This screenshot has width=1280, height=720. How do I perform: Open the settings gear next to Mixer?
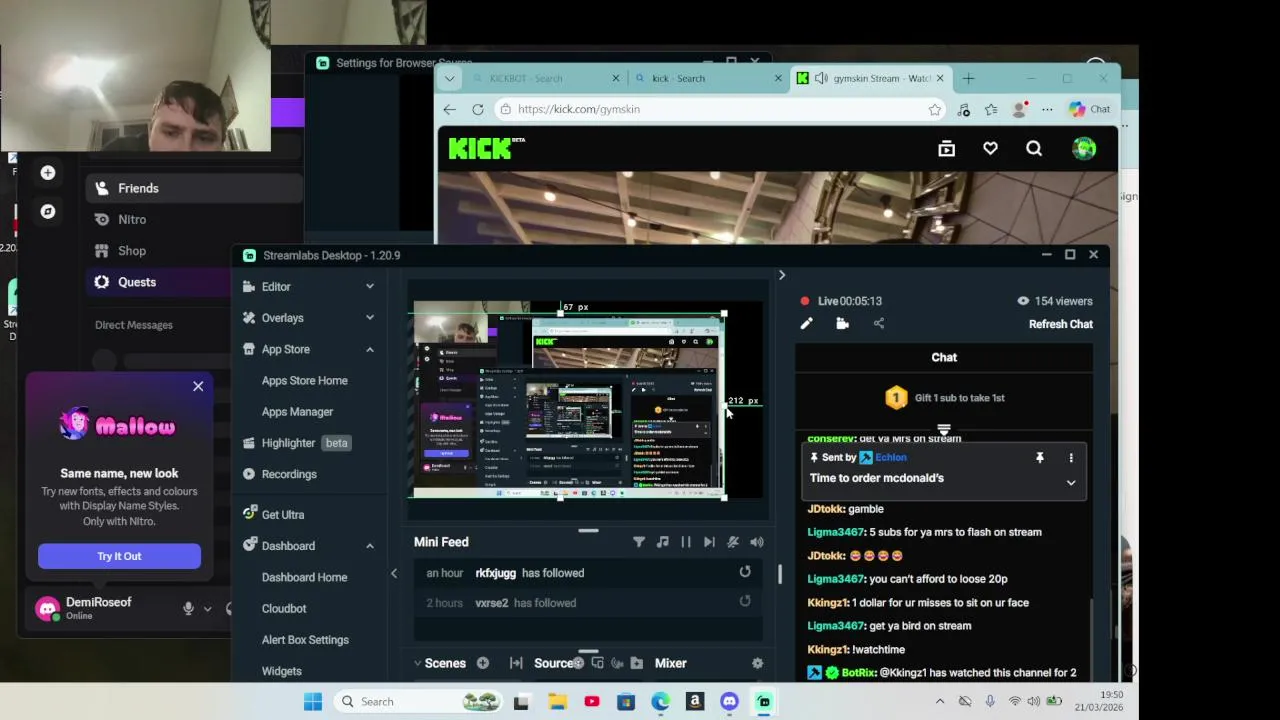(x=757, y=663)
